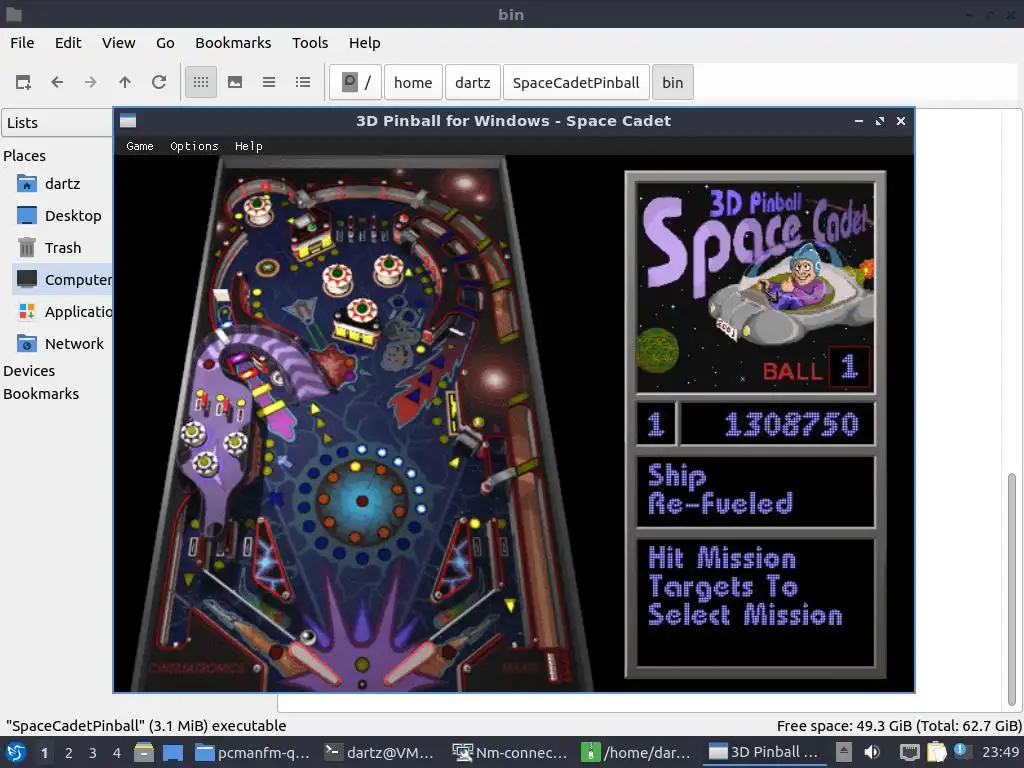The height and width of the screenshot is (768, 1024).
Task: Switch to compact list view
Action: pos(269,82)
